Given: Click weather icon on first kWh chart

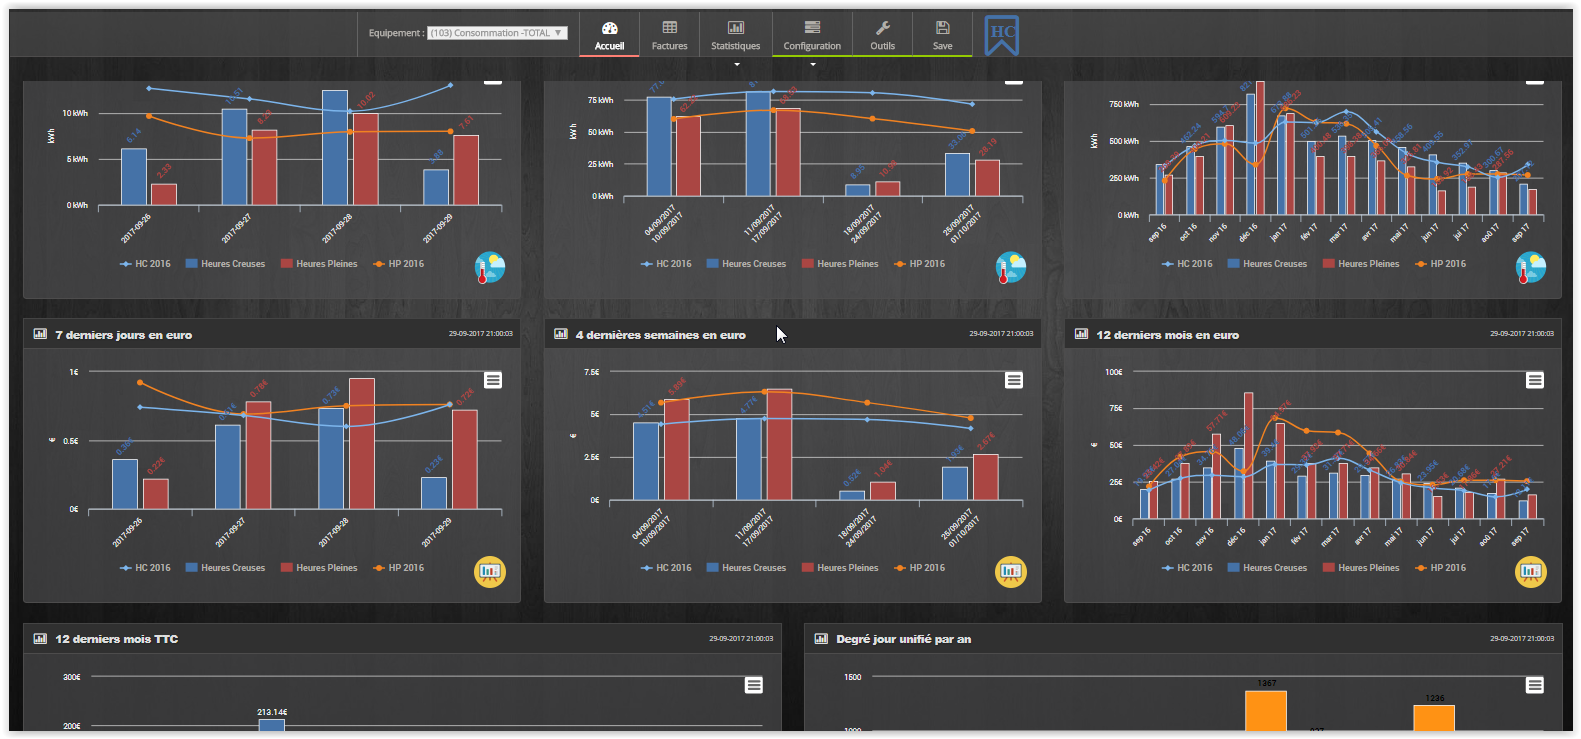Looking at the screenshot, I should pyautogui.click(x=489, y=267).
